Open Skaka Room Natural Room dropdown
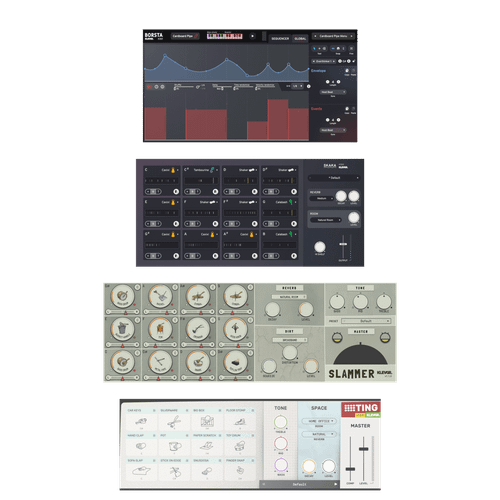The height and width of the screenshot is (500, 500). click(326, 220)
